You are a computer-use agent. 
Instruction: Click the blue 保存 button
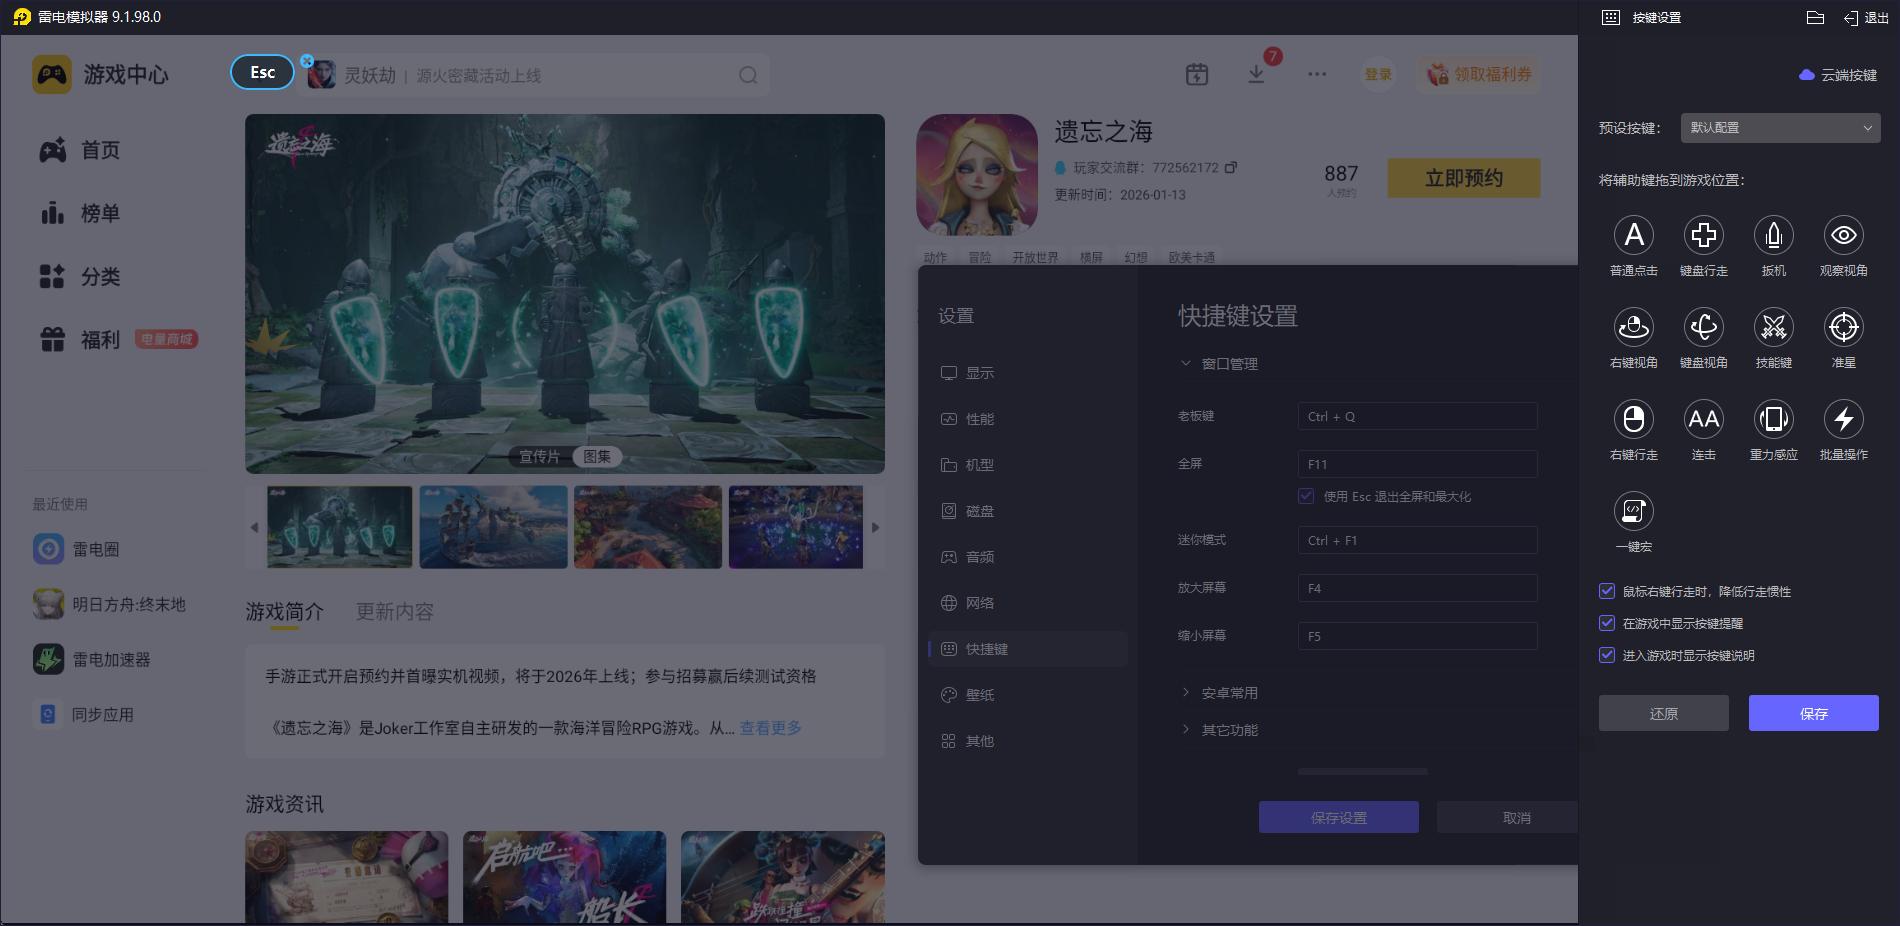(1814, 713)
